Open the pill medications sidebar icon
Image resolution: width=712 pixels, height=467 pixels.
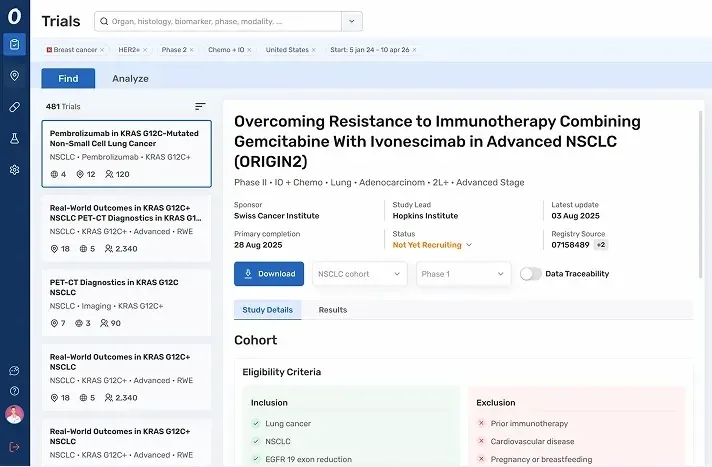[x=14, y=107]
